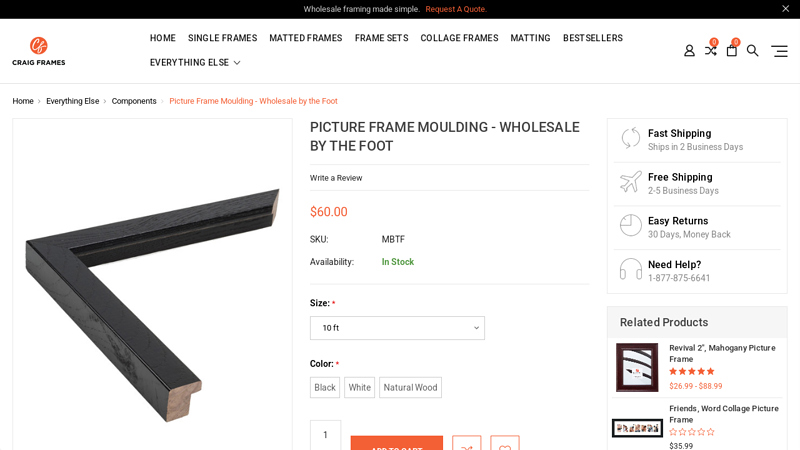Click the search magnifier icon

pyautogui.click(x=753, y=51)
